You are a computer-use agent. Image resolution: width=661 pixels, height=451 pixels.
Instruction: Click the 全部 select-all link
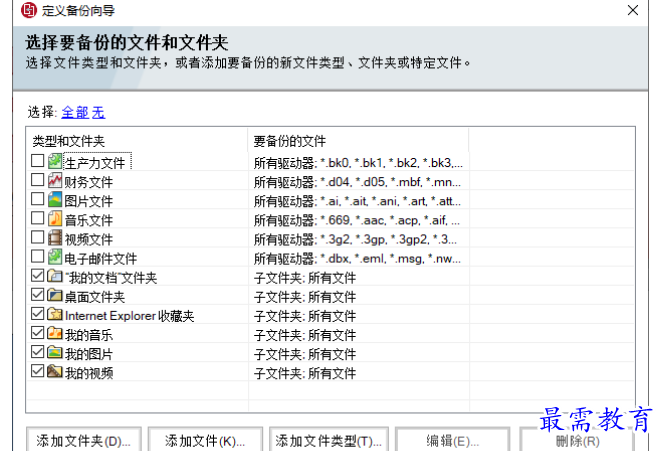[x=75, y=113]
